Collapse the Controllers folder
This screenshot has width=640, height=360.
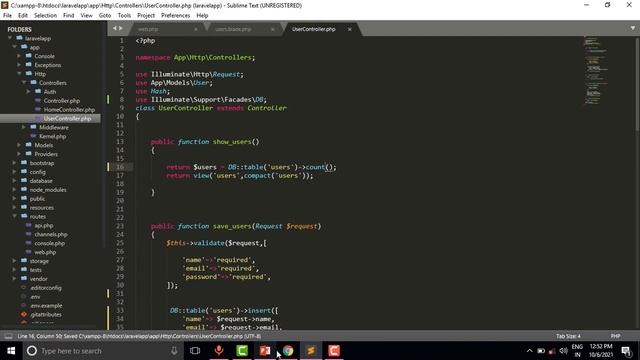24,82
